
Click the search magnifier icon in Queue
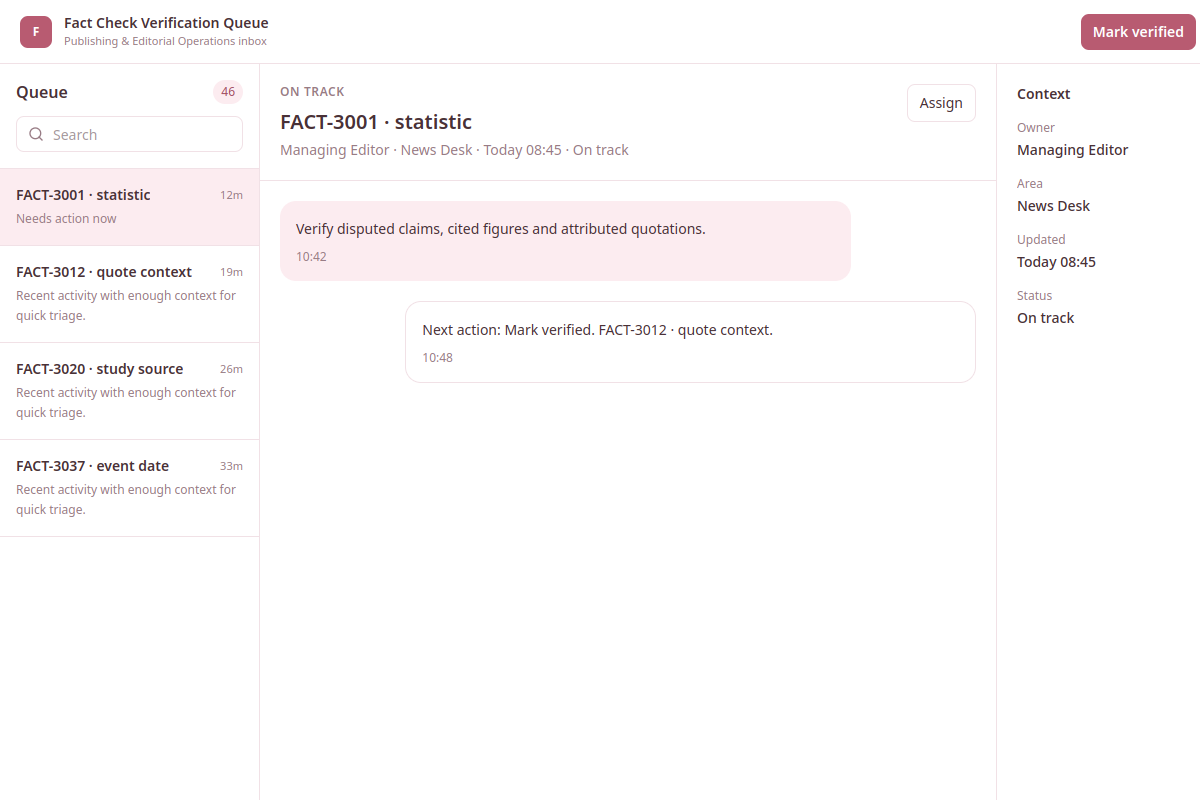37,134
